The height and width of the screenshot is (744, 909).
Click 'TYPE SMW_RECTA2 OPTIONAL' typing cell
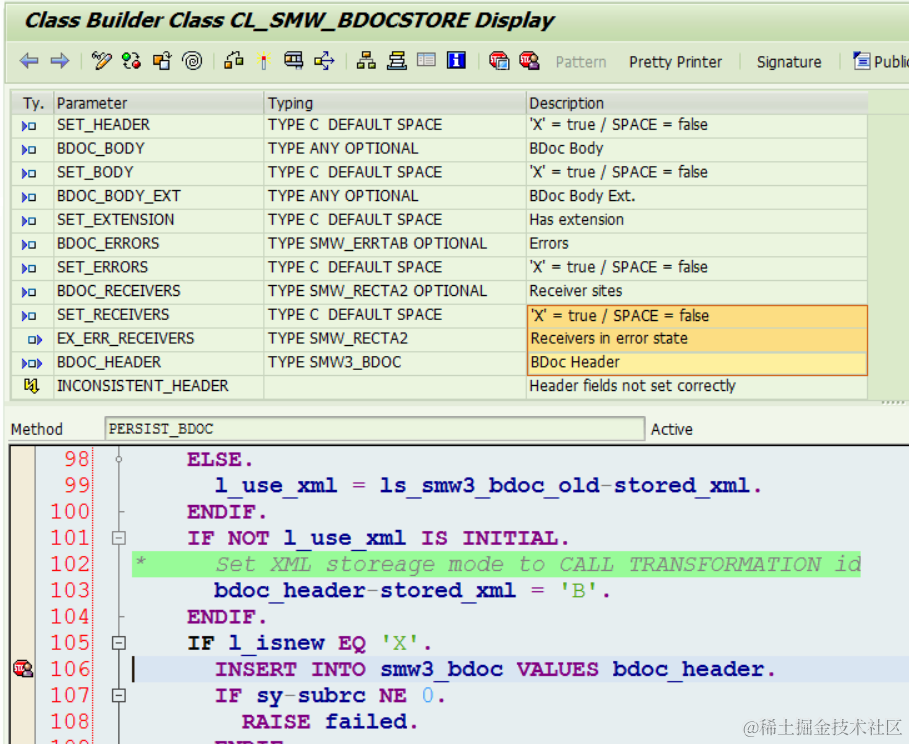[x=395, y=291]
